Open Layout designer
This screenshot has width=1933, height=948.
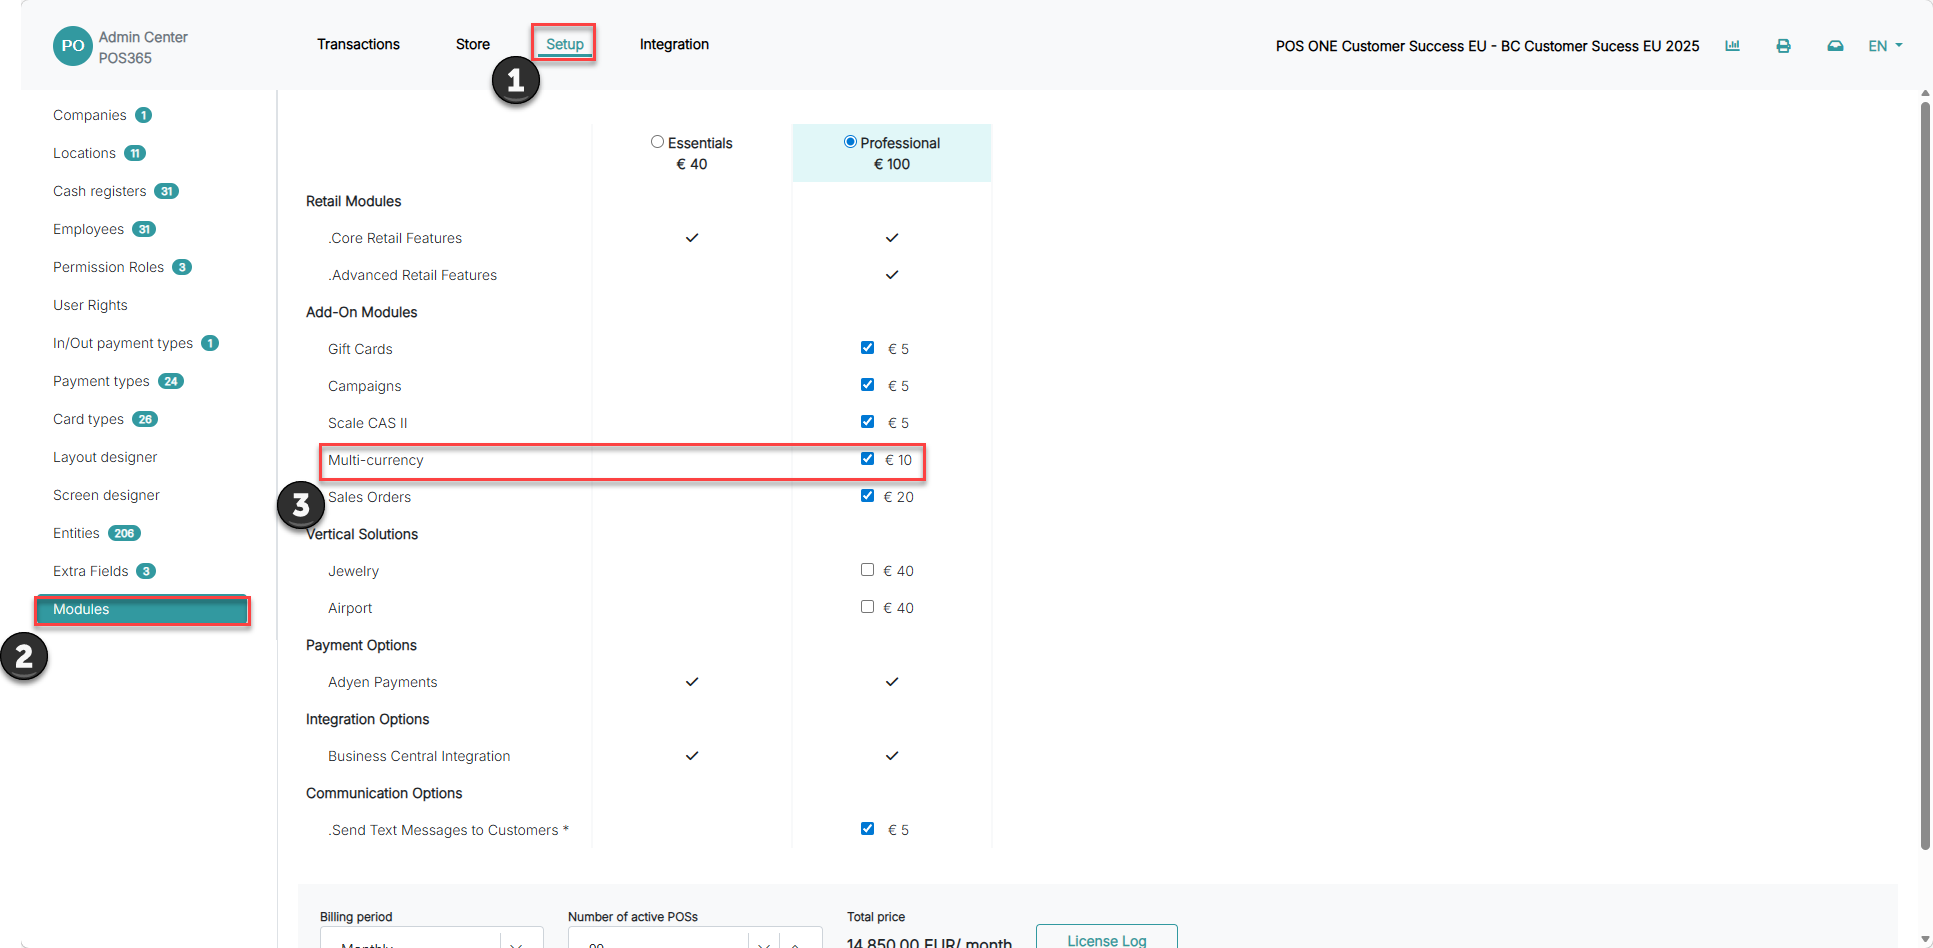(x=105, y=457)
